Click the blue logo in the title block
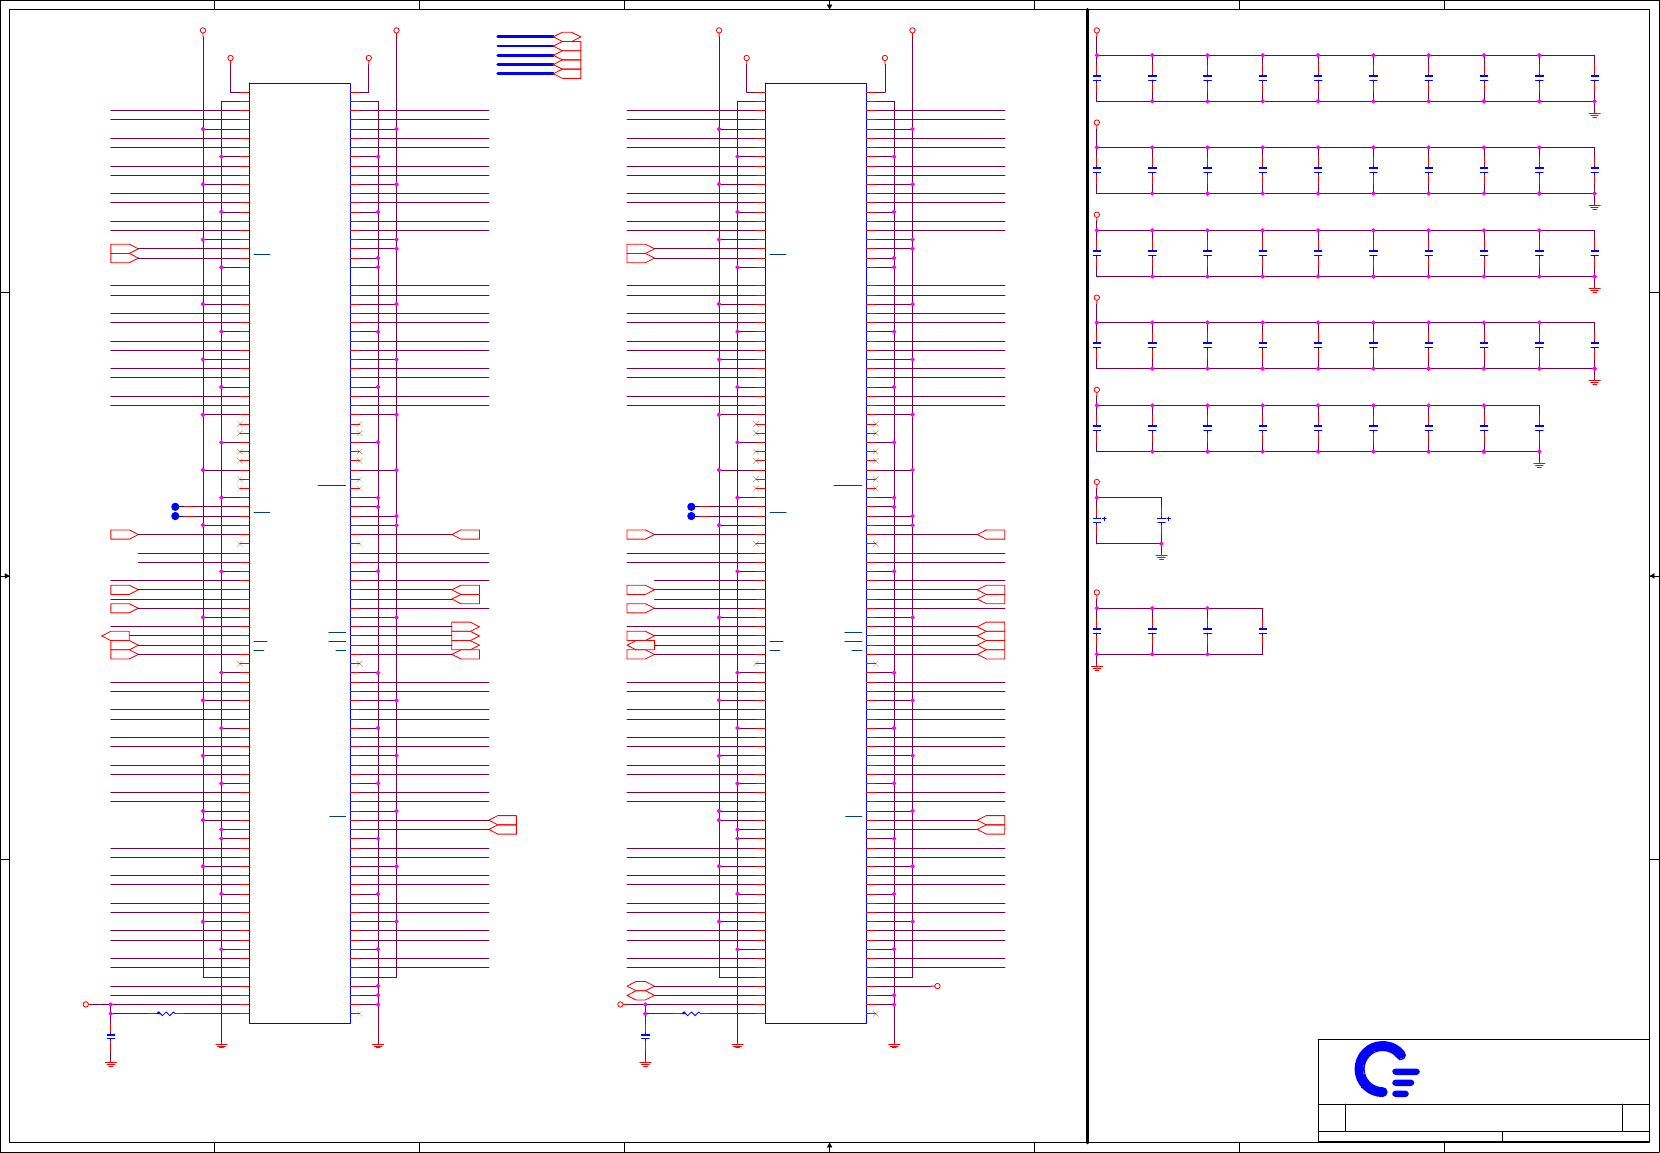1660x1153 pixels. coord(1387,1069)
